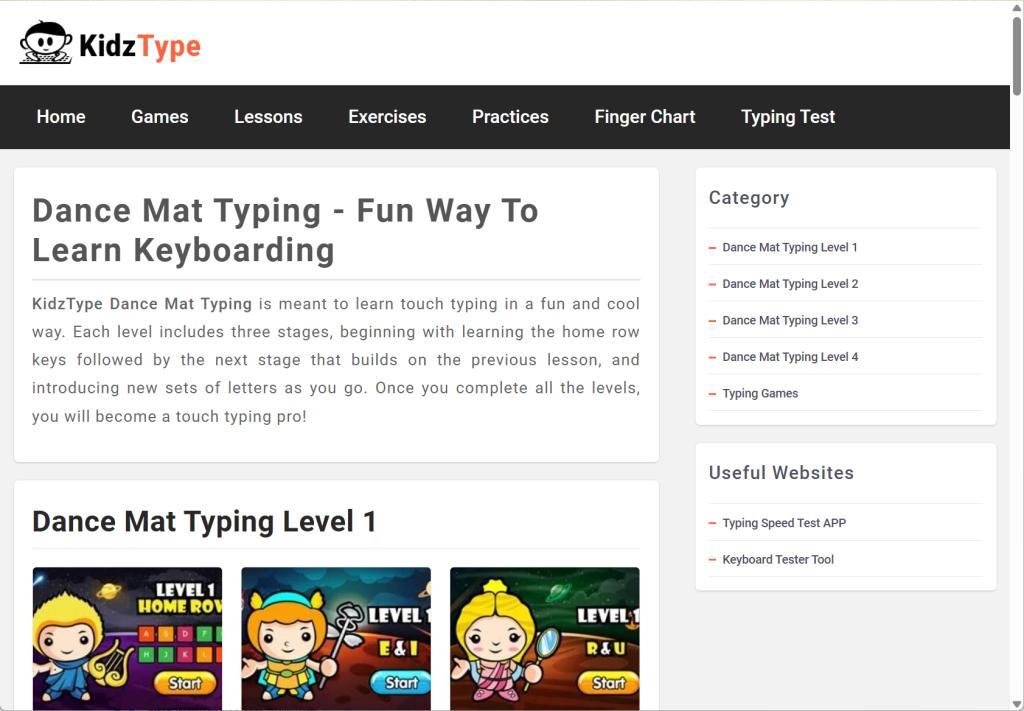Open Dance Mat Typing Level 4 category
Screen dimensions: 1024x711
point(789,357)
